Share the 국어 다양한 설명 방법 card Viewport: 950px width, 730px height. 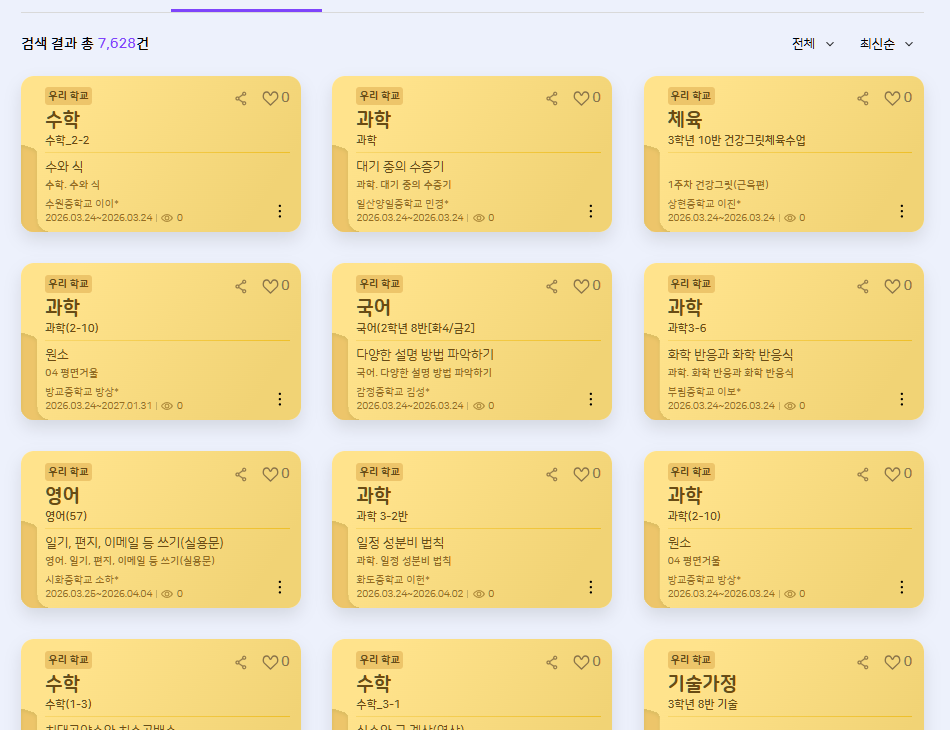(551, 286)
